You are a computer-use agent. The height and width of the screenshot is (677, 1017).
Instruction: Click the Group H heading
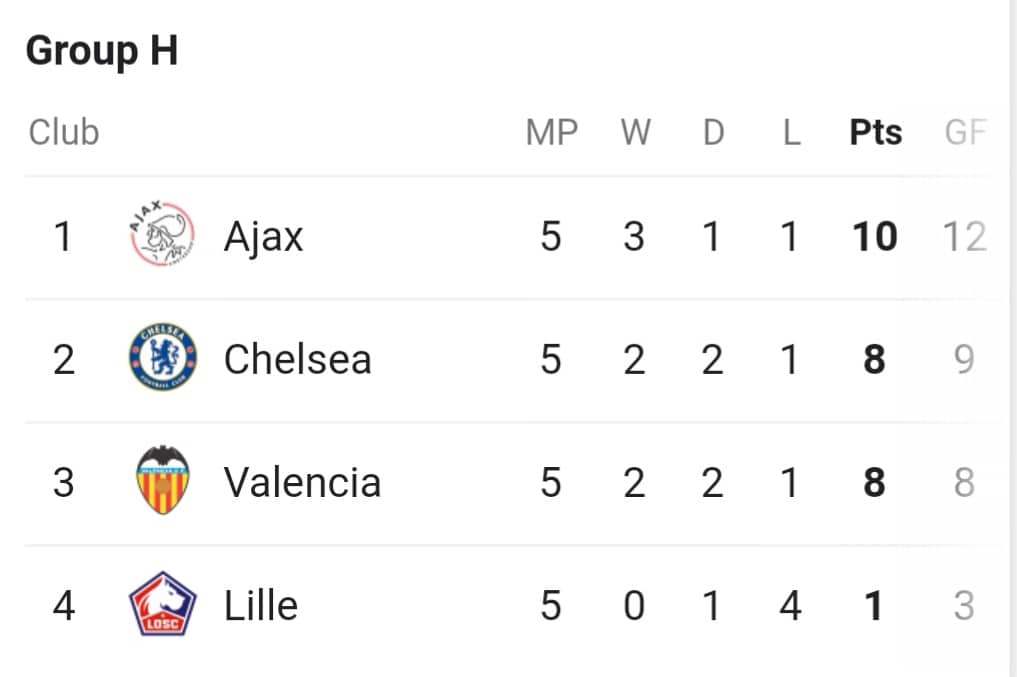[102, 51]
